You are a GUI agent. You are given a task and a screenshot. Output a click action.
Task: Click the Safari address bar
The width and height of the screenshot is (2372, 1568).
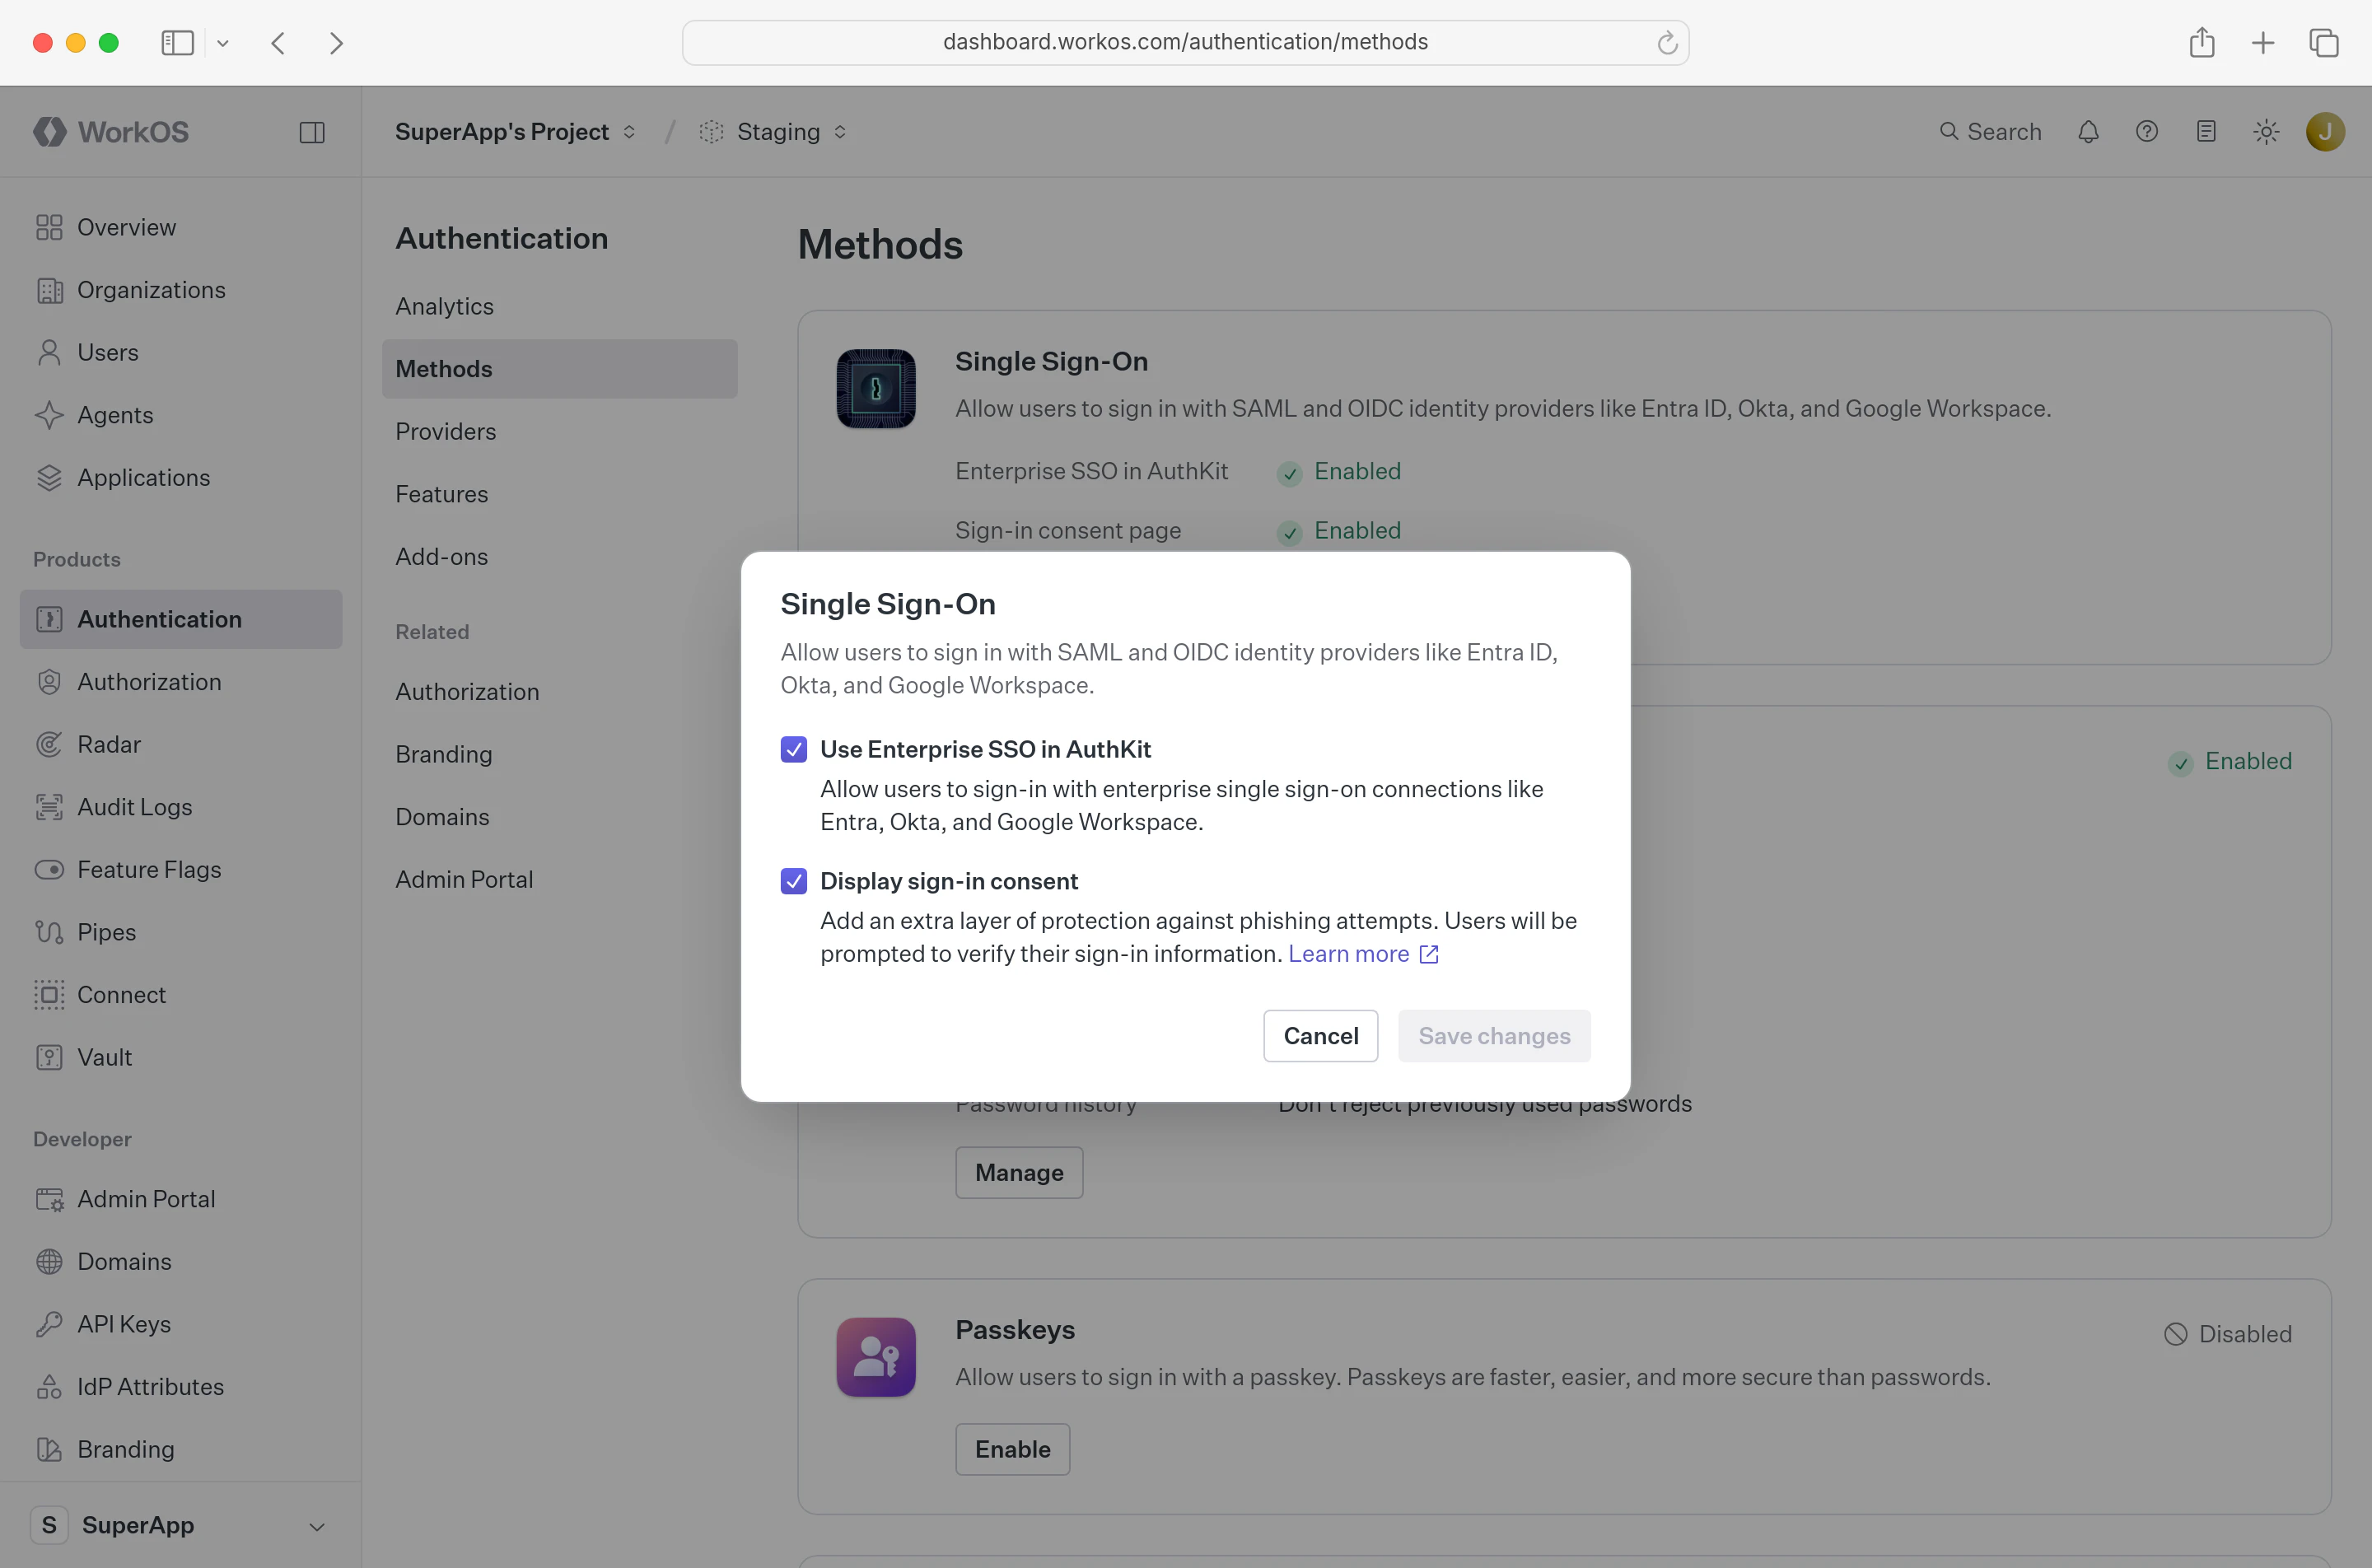[1185, 42]
